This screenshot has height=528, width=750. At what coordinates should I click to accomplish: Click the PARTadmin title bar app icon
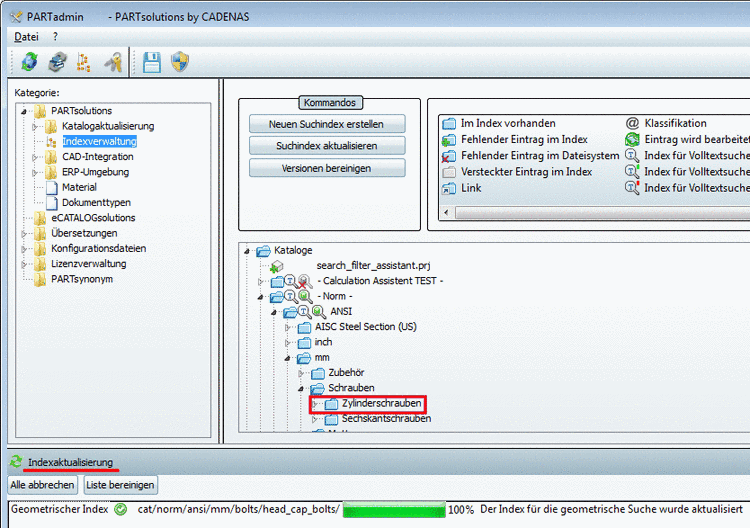coord(16,17)
